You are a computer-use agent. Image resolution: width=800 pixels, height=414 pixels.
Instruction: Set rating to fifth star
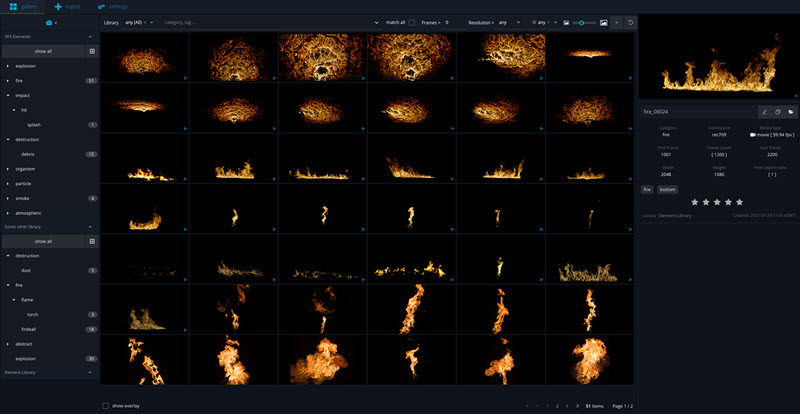click(x=739, y=202)
